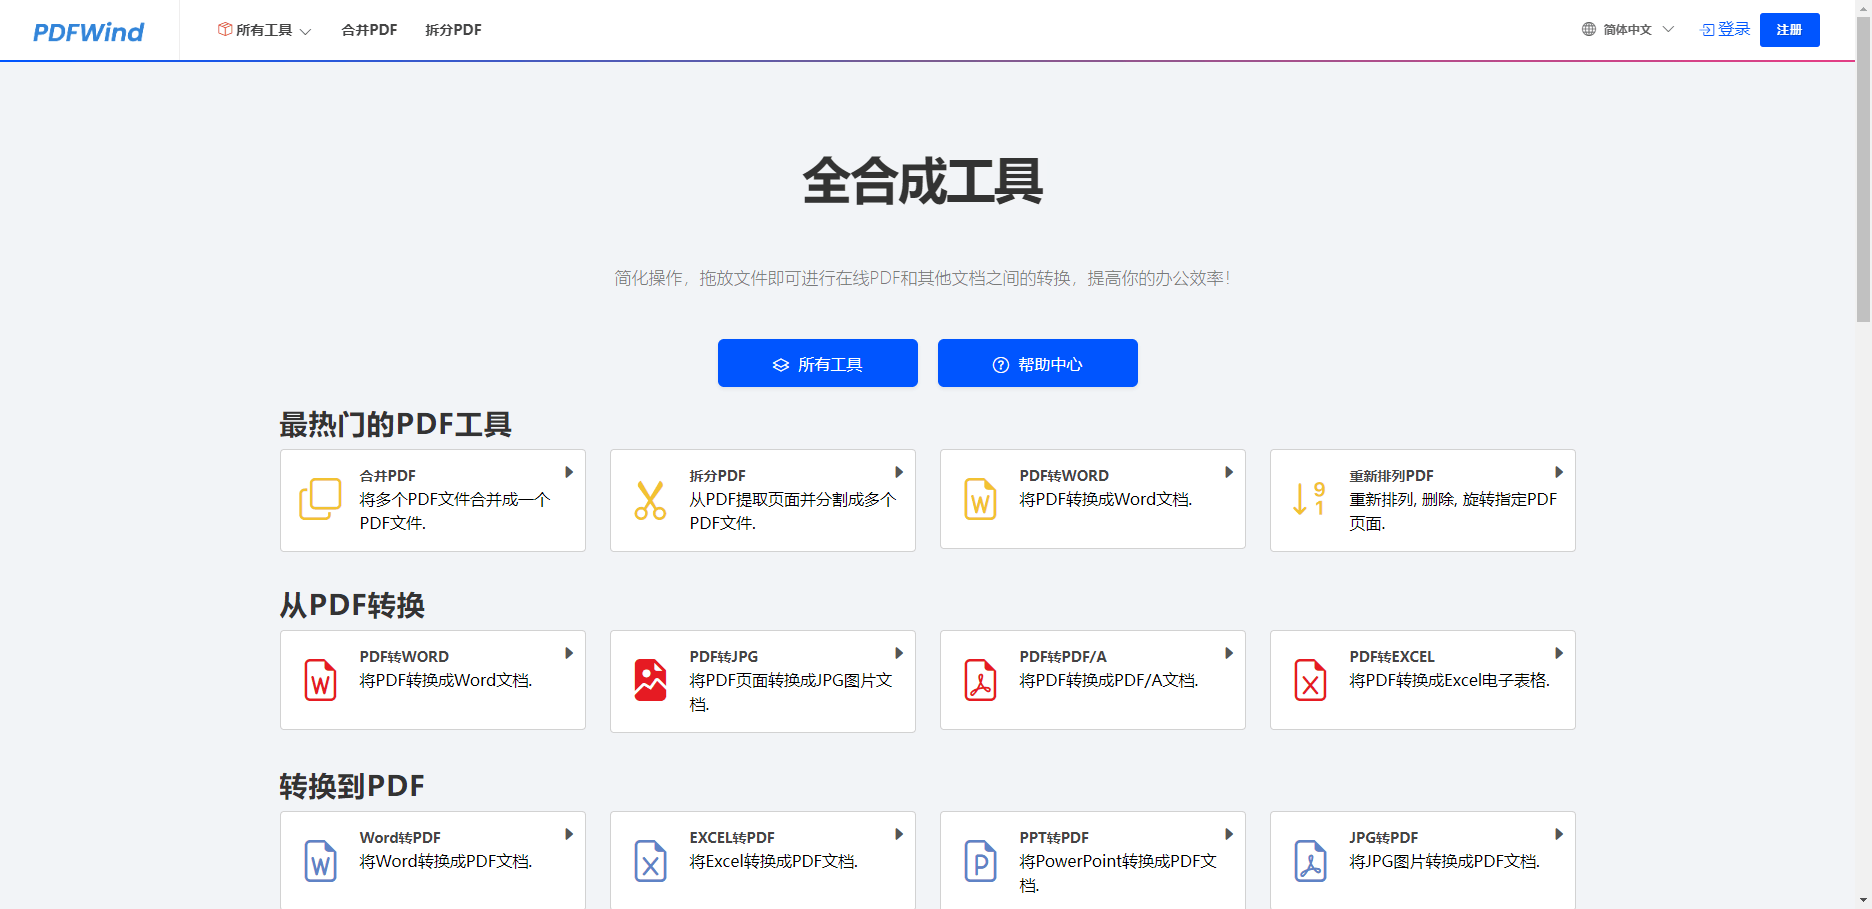Expand the 所有工具 navigation dropdown

(264, 30)
